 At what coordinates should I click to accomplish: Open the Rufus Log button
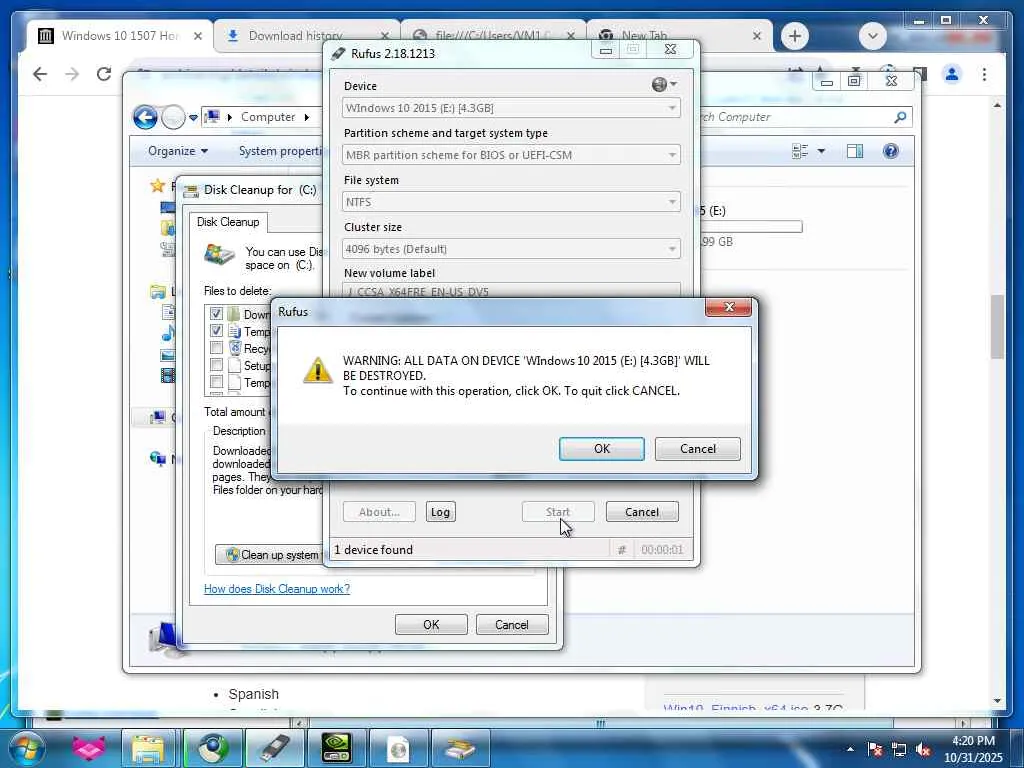[440, 512]
